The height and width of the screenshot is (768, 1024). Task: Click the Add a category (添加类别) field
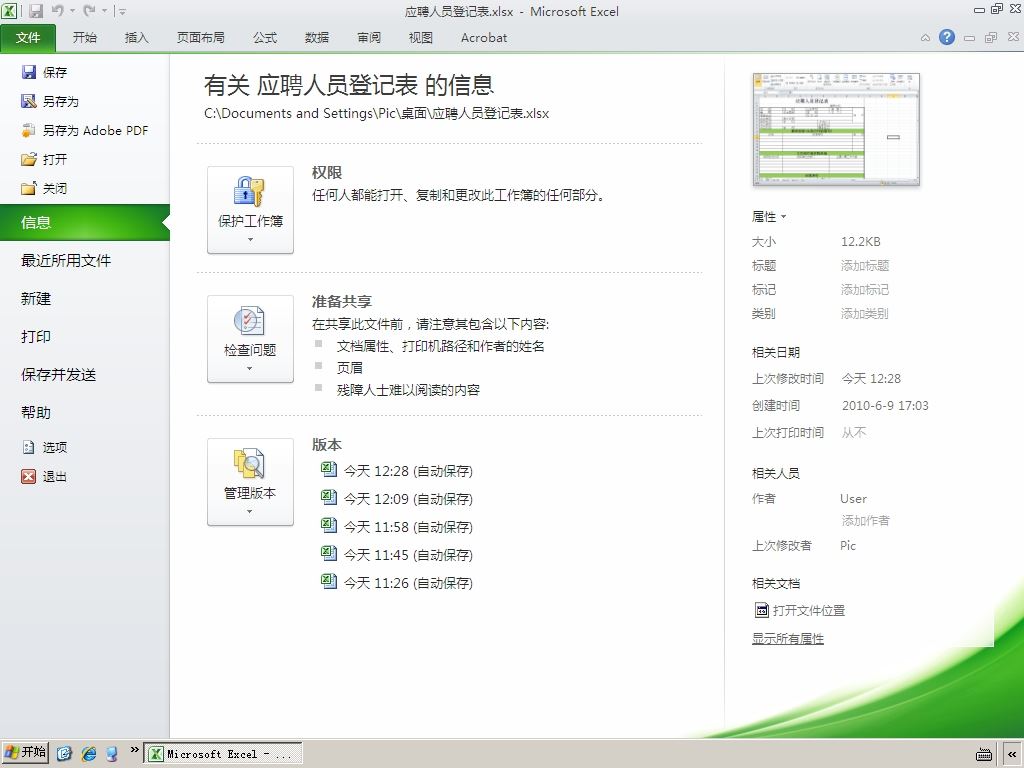click(865, 313)
